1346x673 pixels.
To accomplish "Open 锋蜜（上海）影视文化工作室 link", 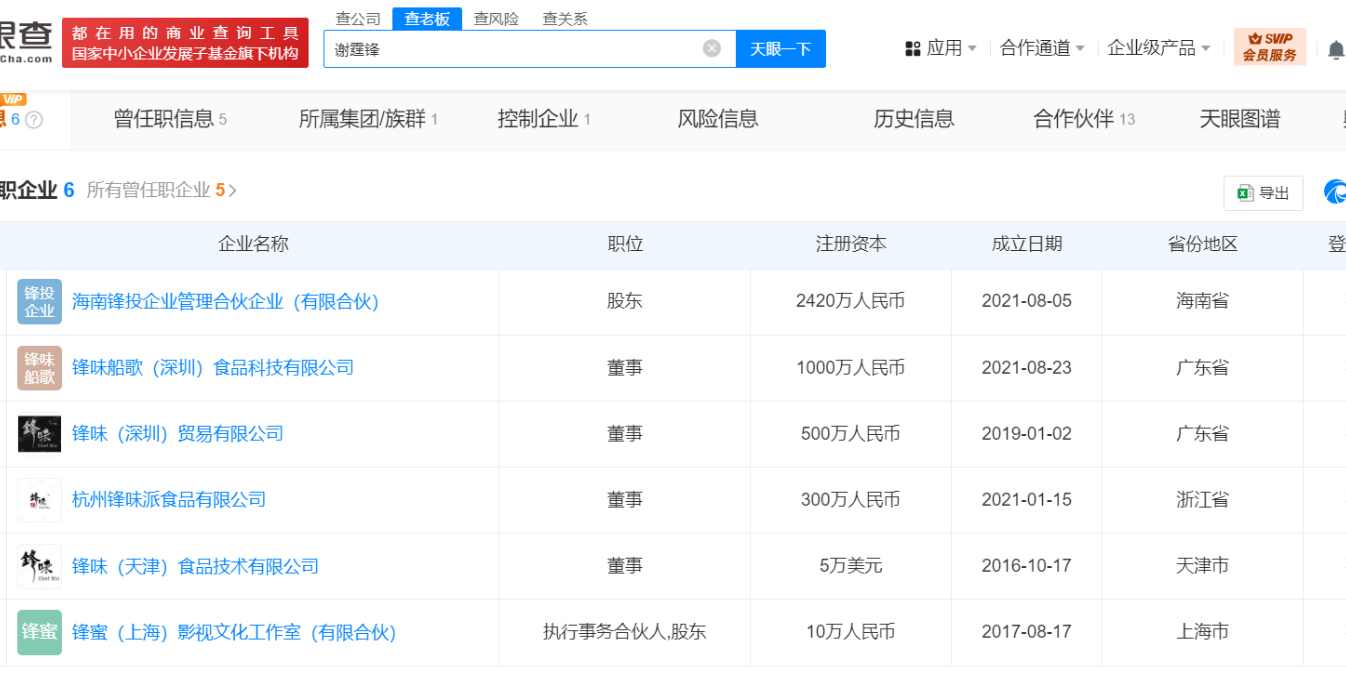I will [x=235, y=632].
